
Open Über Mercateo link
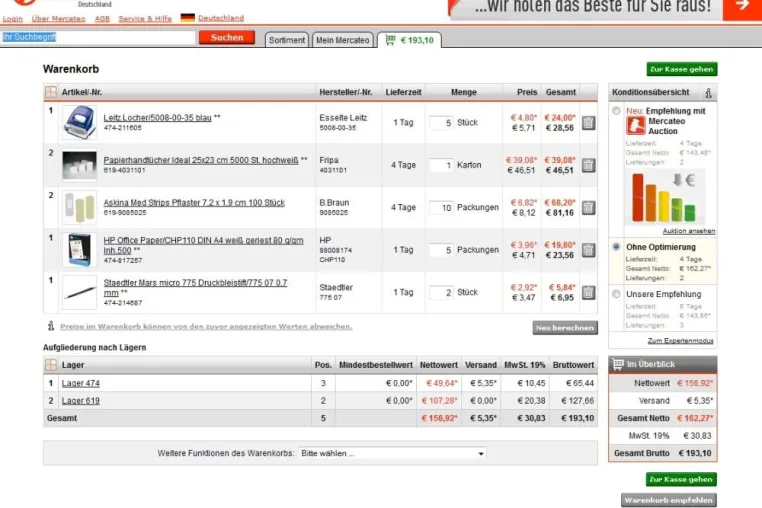[58, 18]
